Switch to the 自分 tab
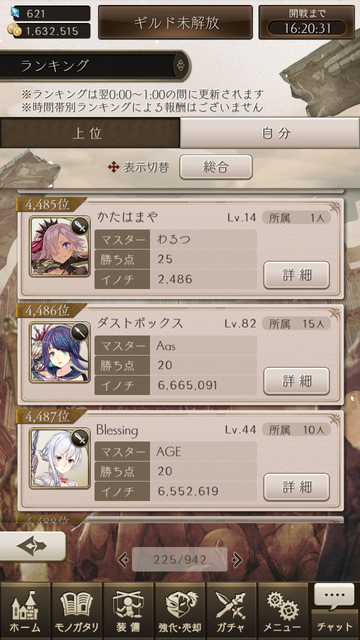 [270, 133]
